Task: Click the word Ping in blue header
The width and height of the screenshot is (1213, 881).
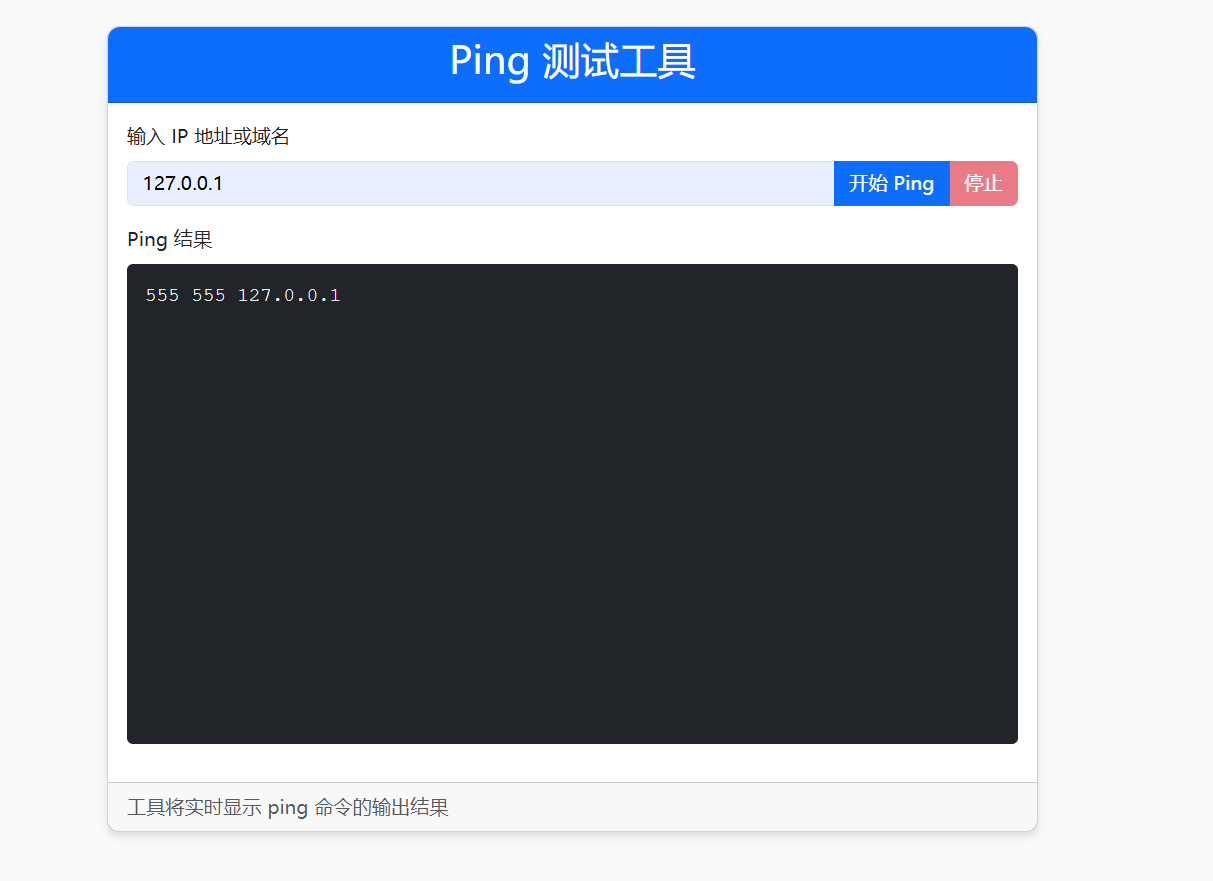Action: (x=489, y=62)
